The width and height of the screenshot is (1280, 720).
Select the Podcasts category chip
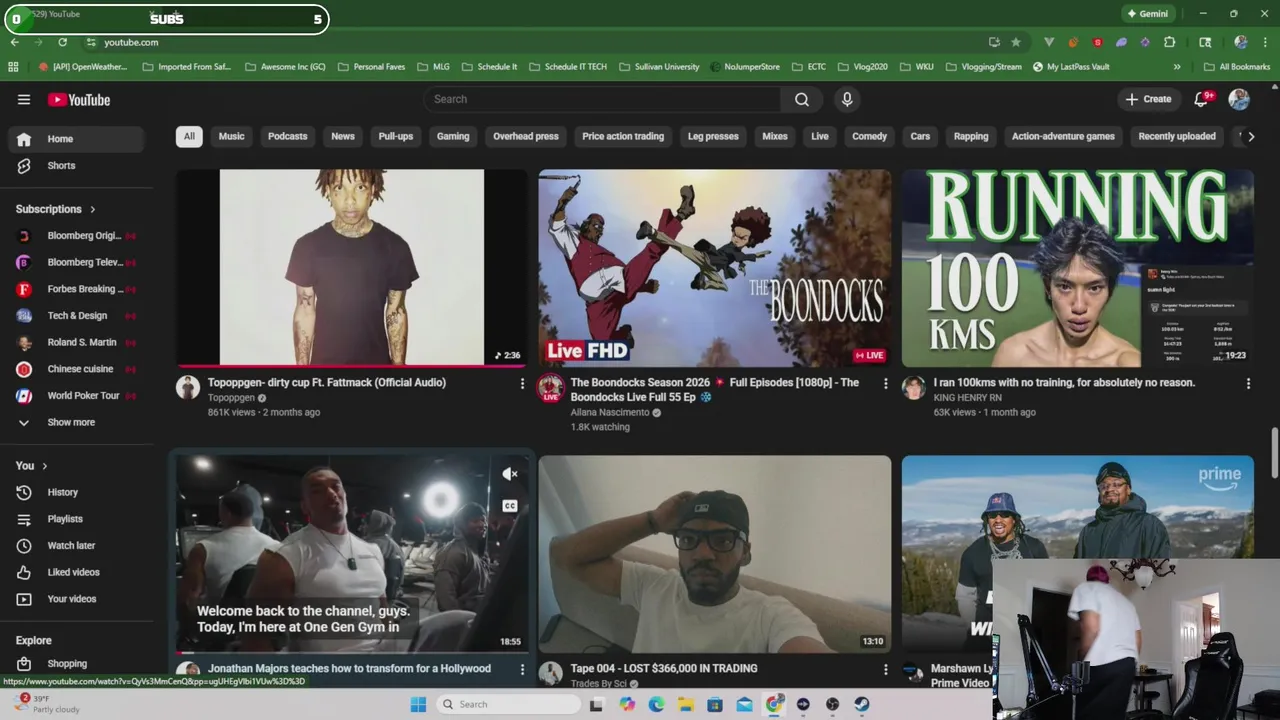[287, 136]
